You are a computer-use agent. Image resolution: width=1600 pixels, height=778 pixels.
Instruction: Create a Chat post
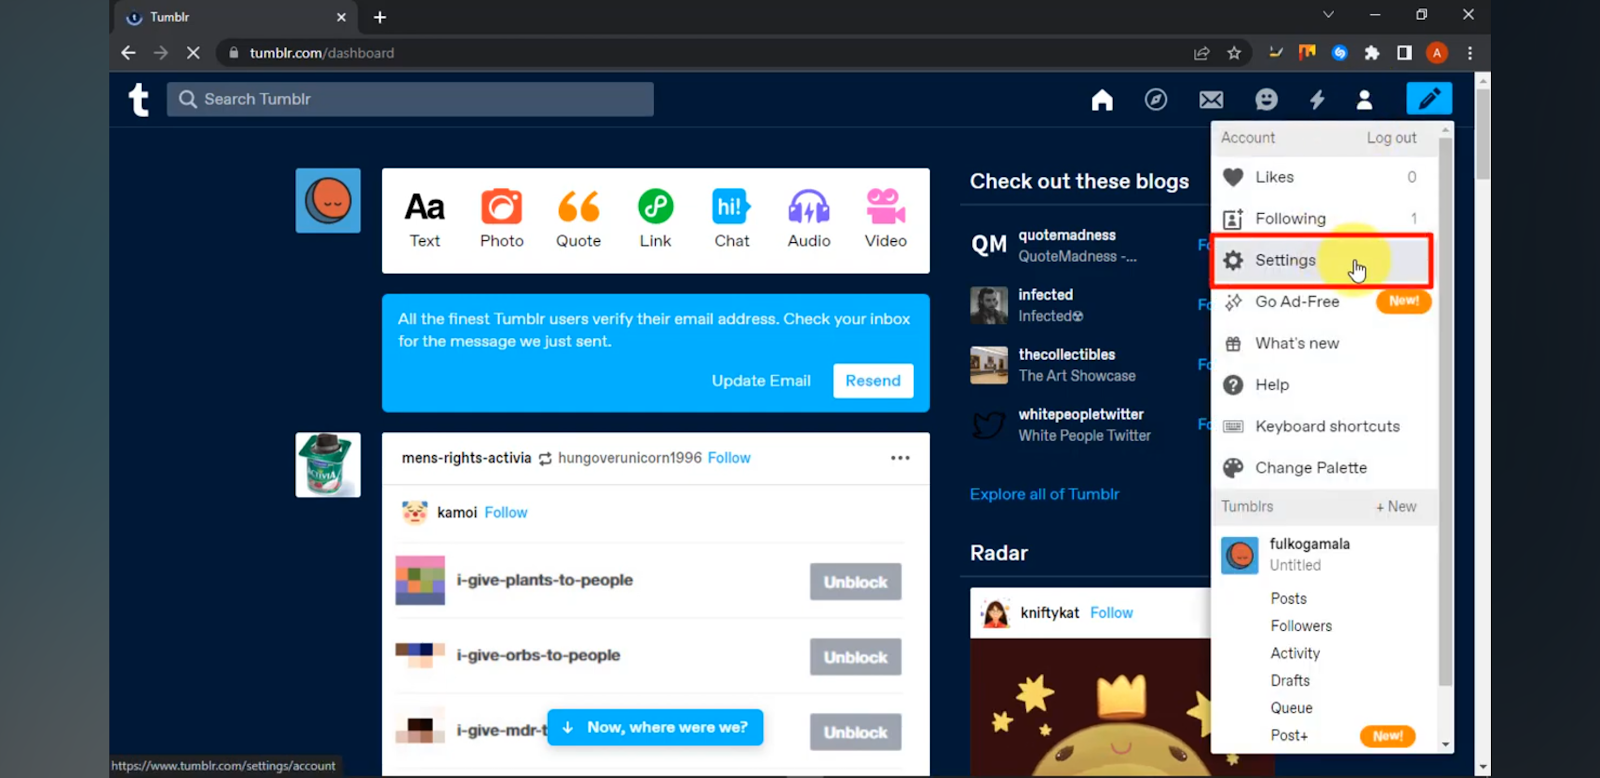pos(732,219)
